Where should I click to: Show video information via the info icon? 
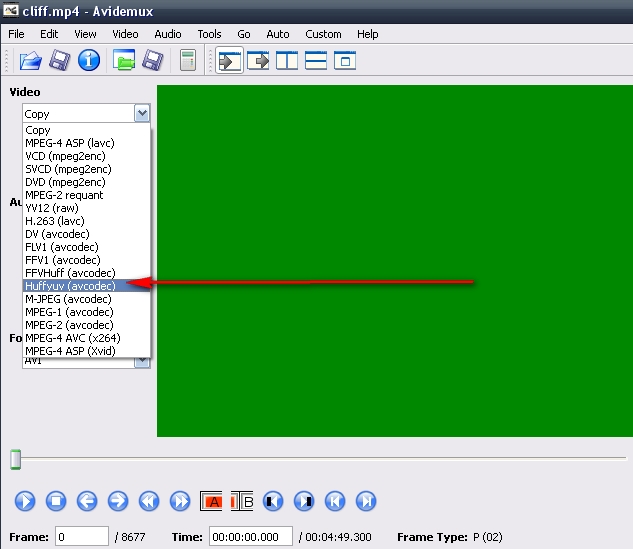[x=89, y=60]
